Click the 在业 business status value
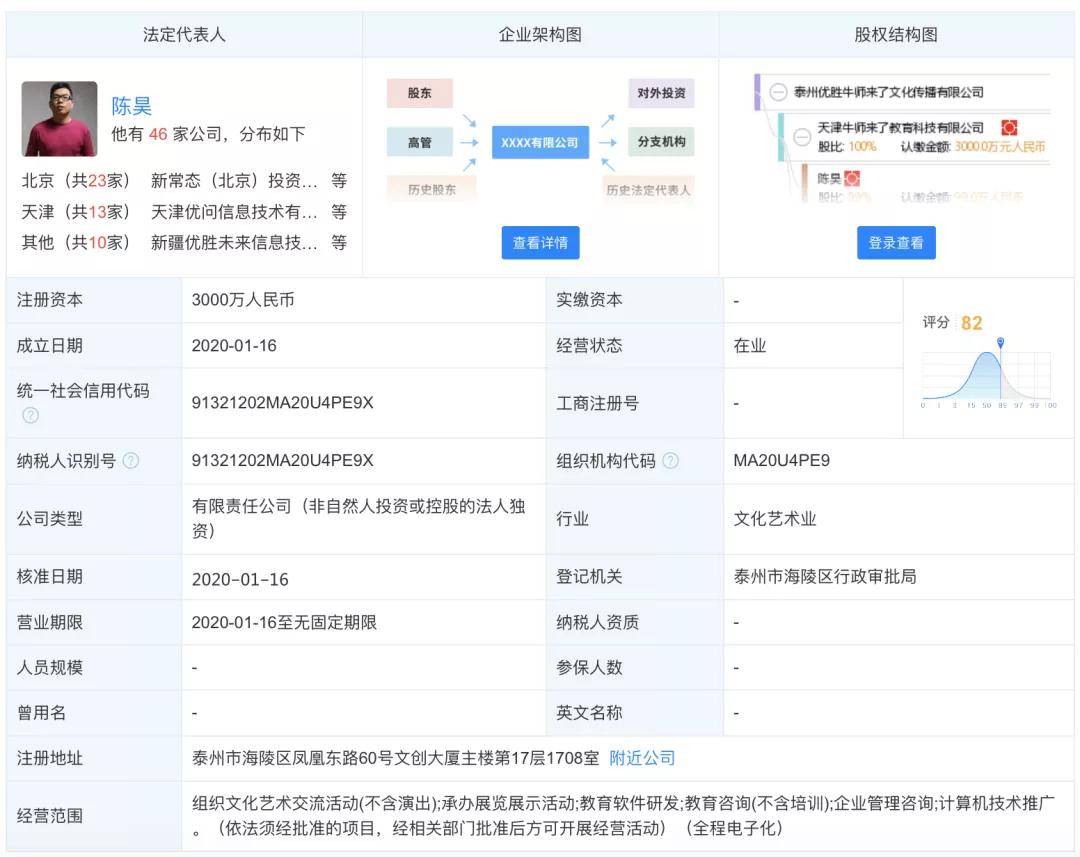Viewport: 1080px width, 857px height. pos(749,345)
